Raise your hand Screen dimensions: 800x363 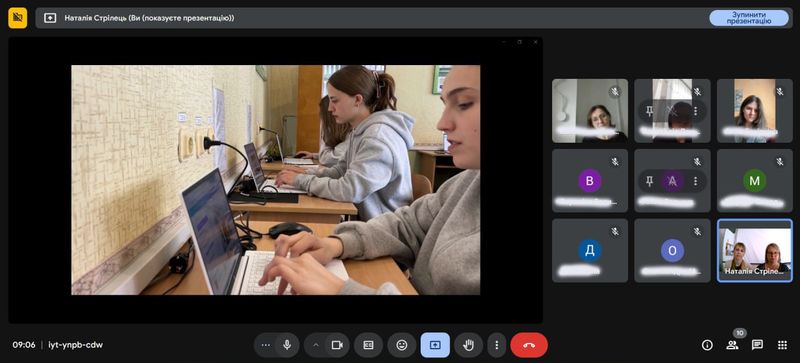click(468, 345)
